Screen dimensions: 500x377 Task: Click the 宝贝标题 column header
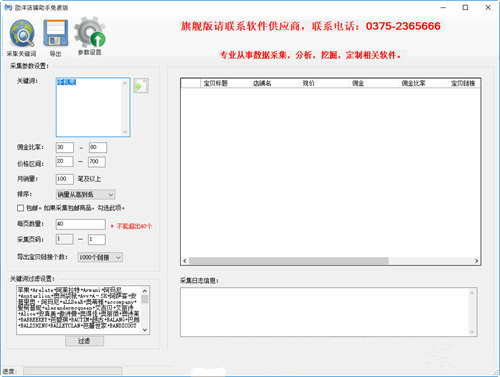[x=225, y=83]
